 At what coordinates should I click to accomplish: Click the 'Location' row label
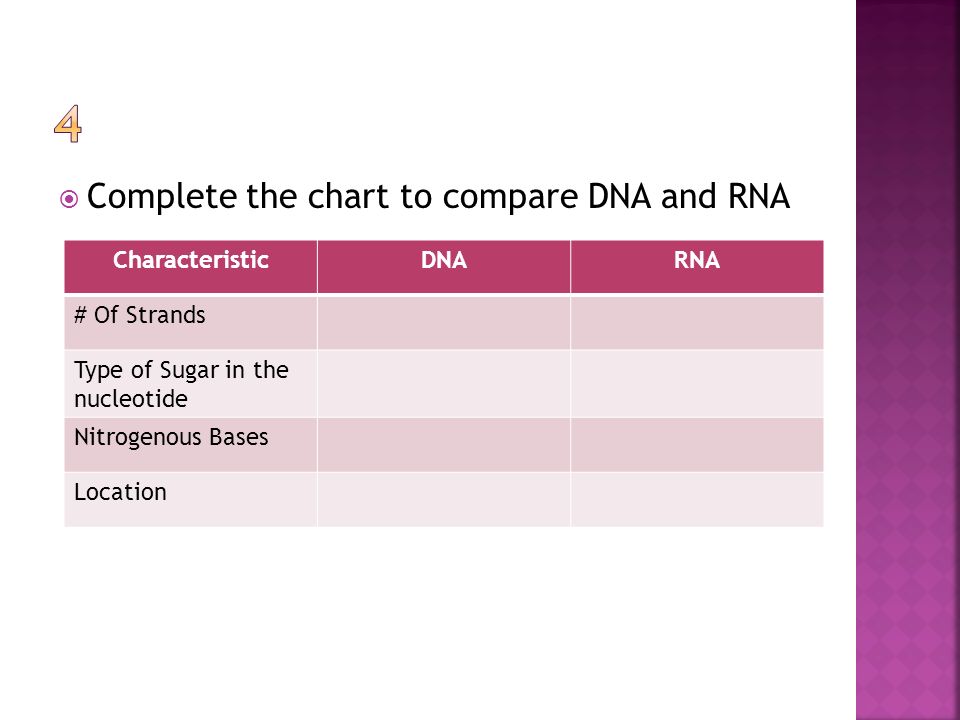120,492
